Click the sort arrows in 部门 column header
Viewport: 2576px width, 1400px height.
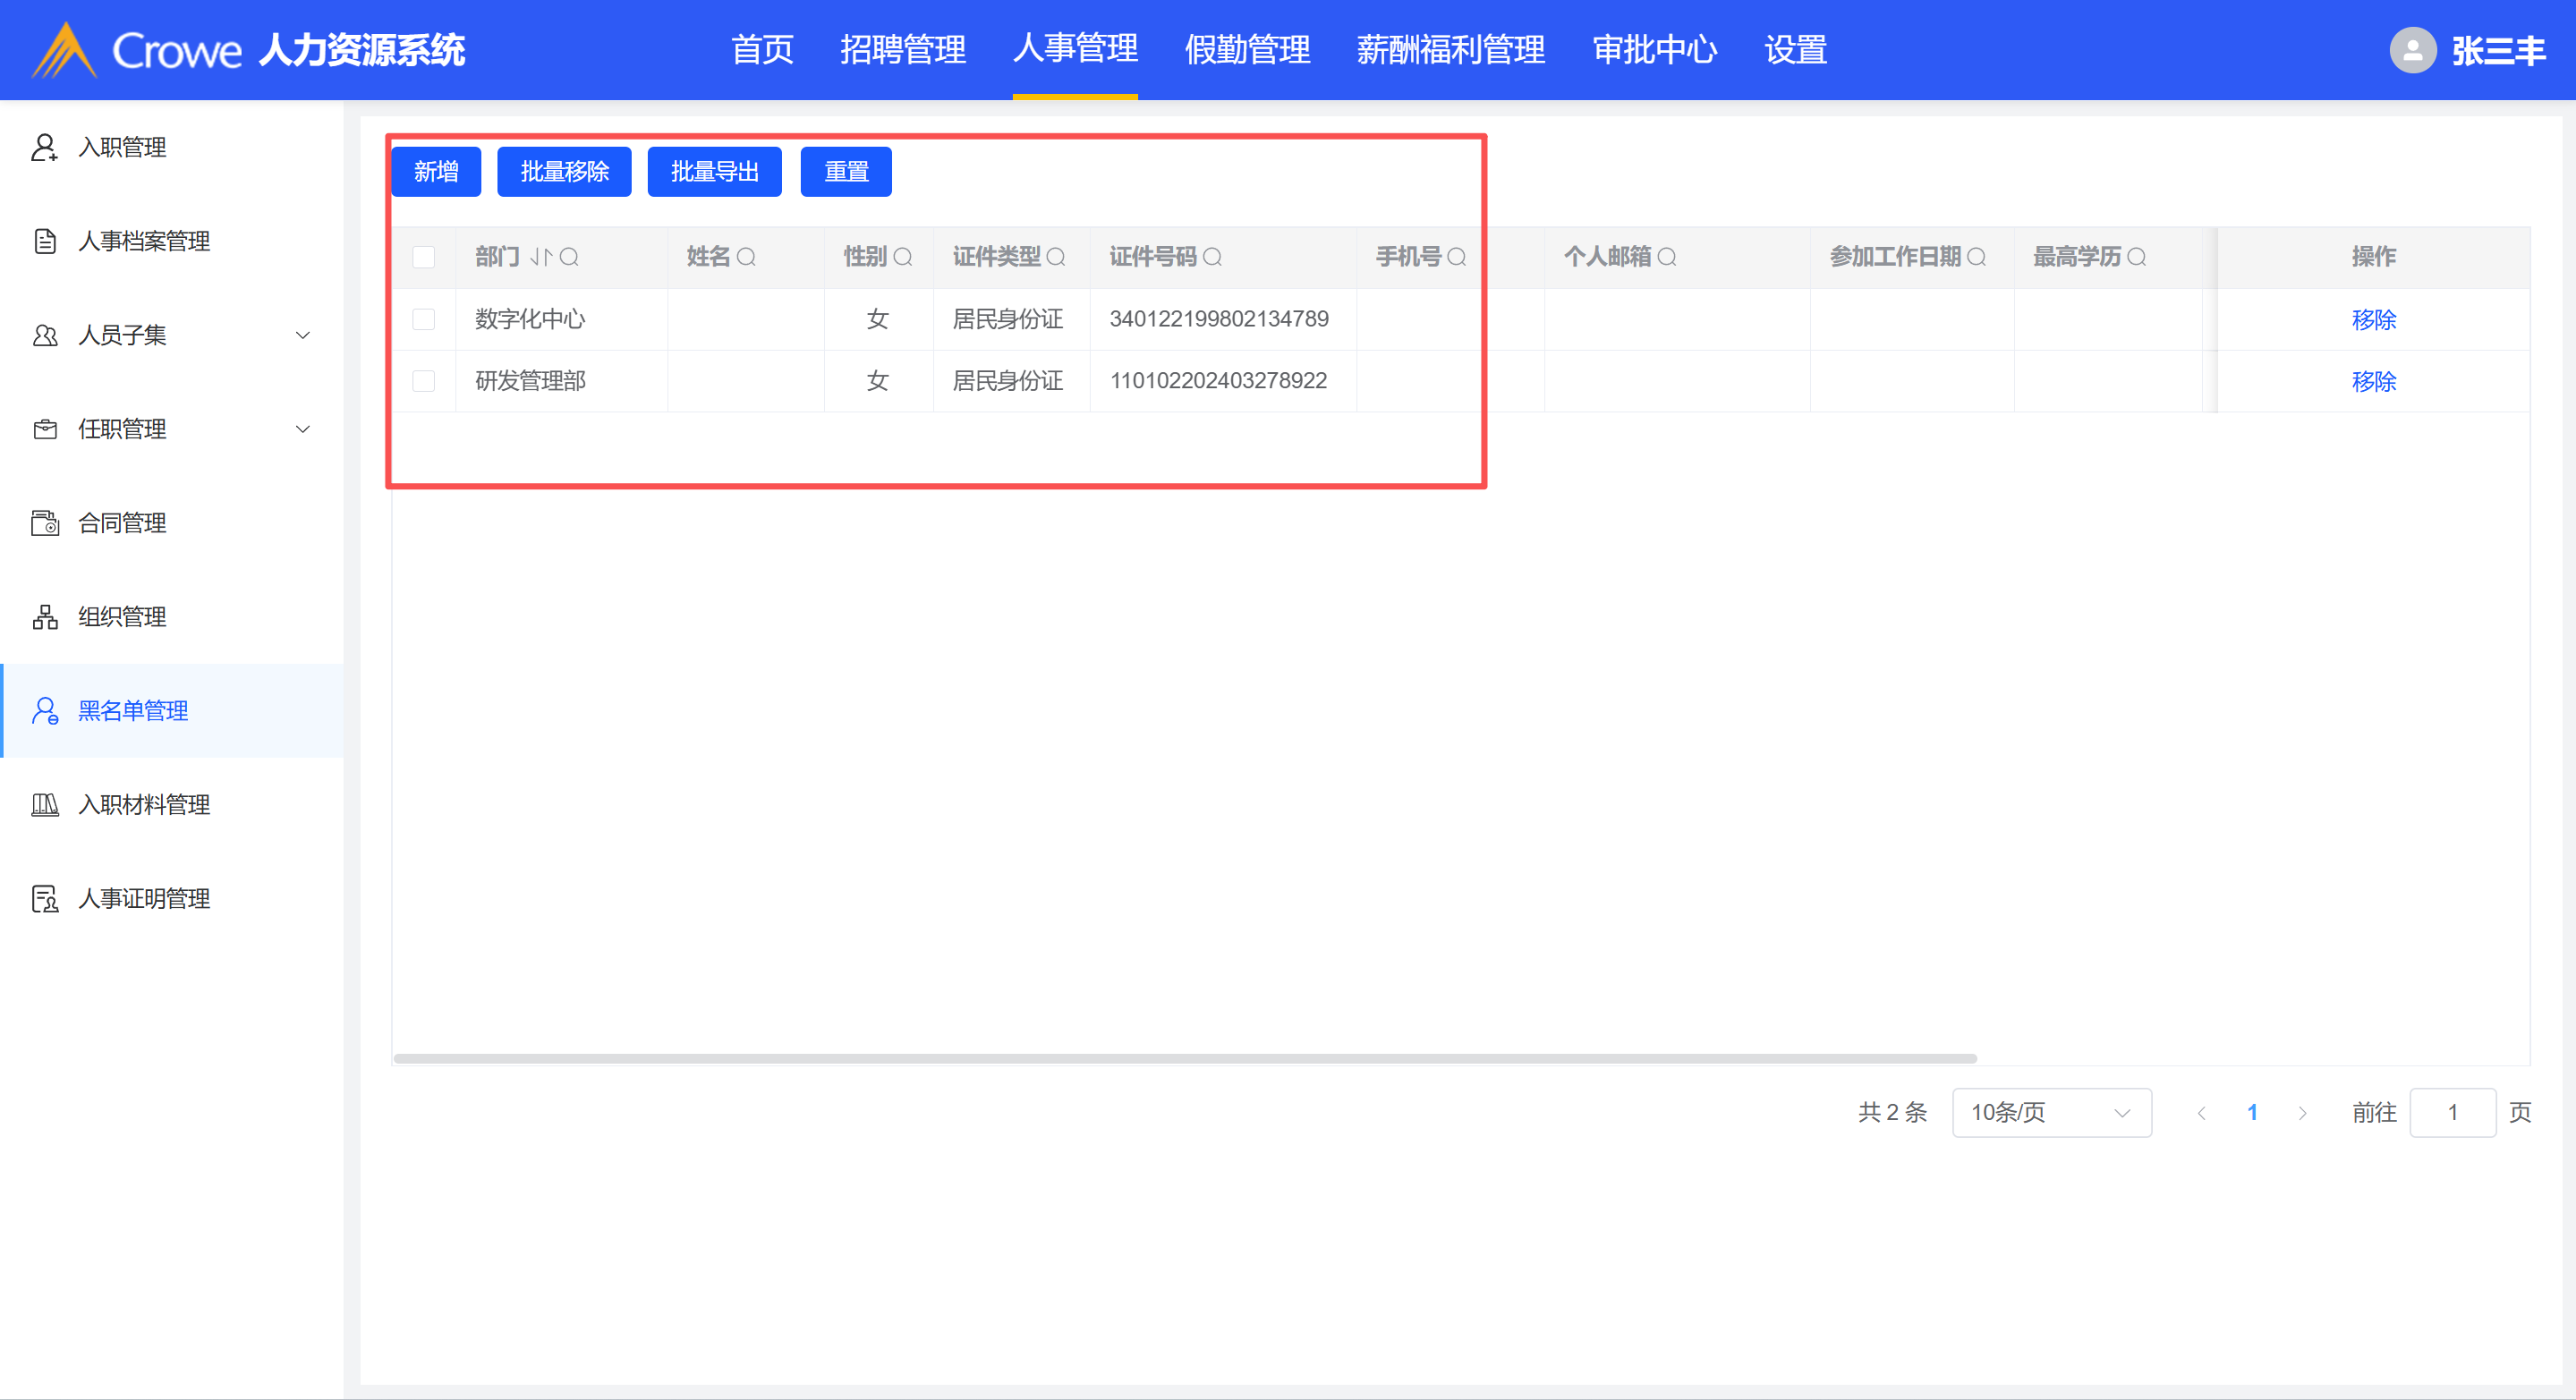[x=541, y=257]
